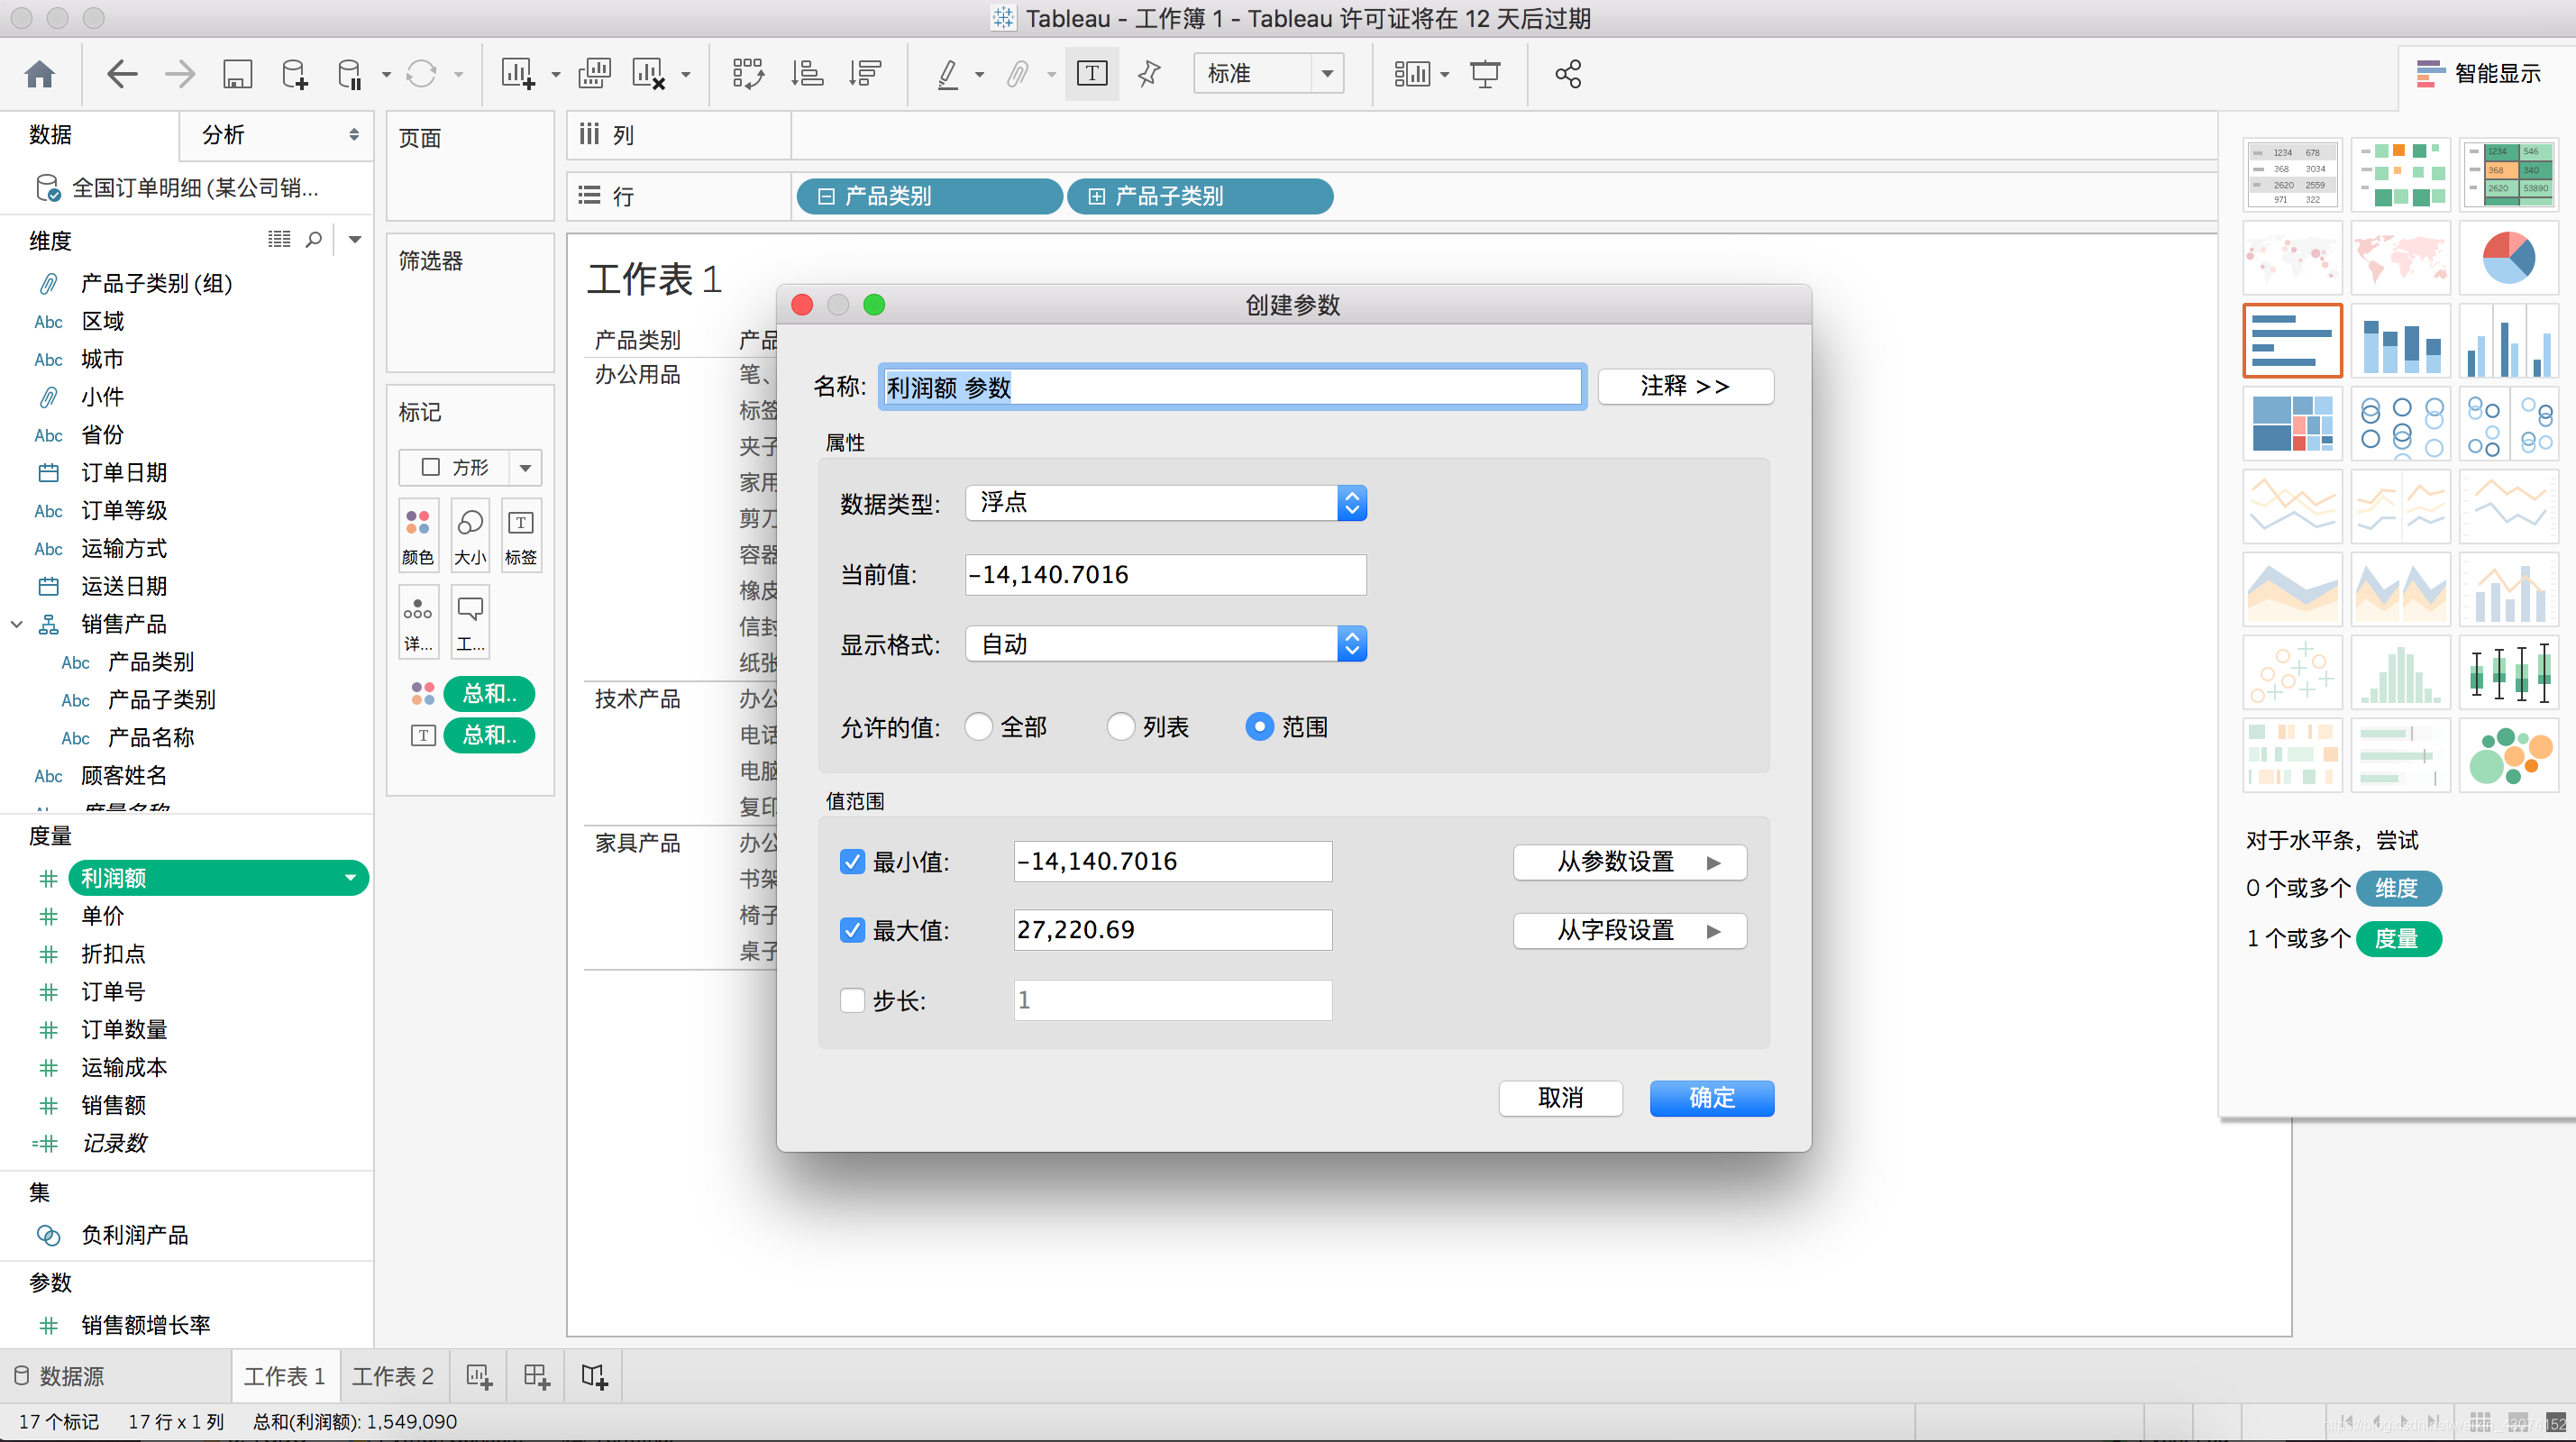Click the 负利润产品 set
The width and height of the screenshot is (2576, 1442).
click(x=135, y=1235)
